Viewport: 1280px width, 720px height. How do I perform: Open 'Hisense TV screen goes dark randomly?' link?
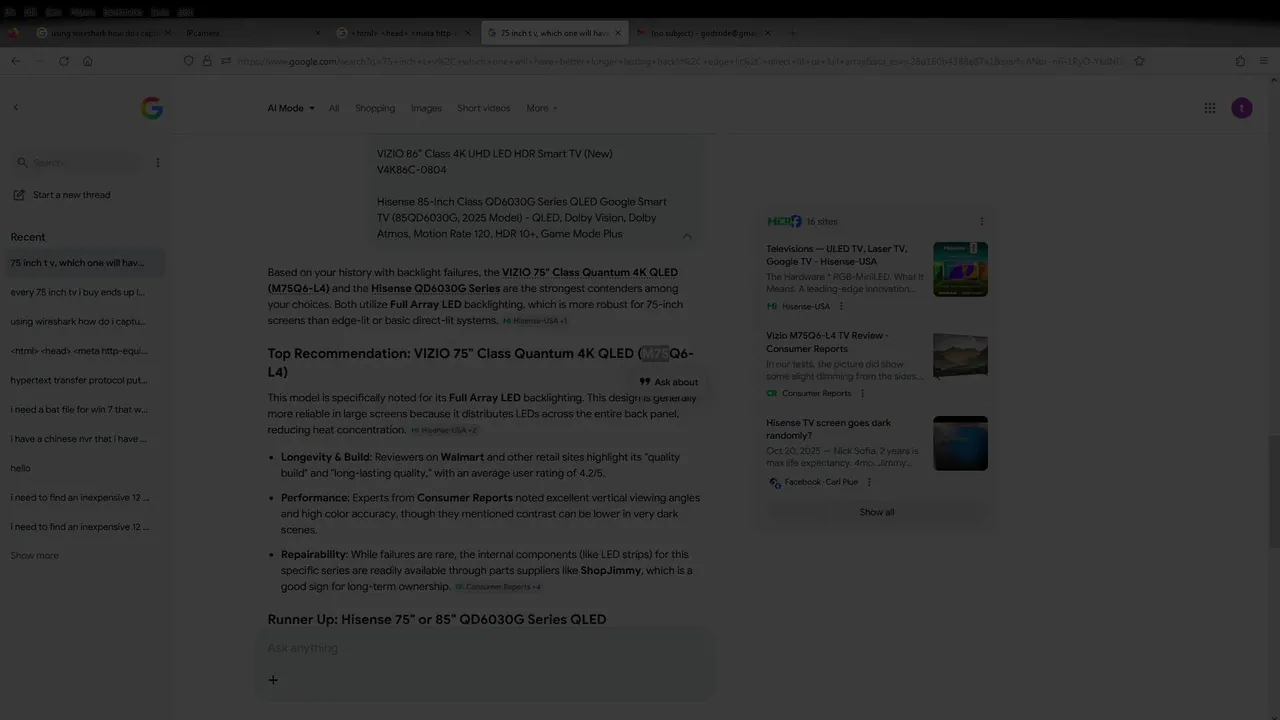click(829, 429)
